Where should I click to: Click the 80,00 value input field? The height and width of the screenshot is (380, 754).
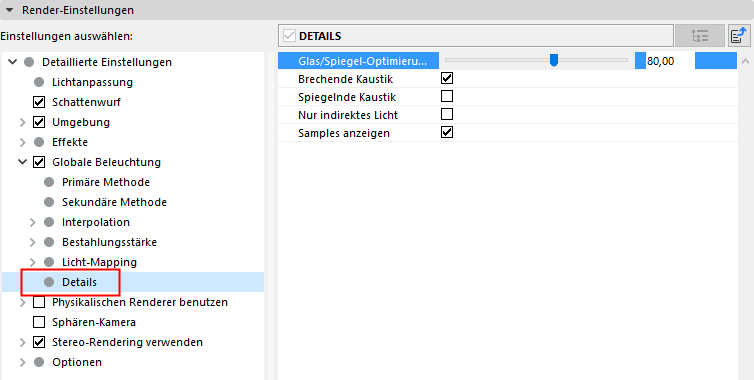[x=670, y=61]
